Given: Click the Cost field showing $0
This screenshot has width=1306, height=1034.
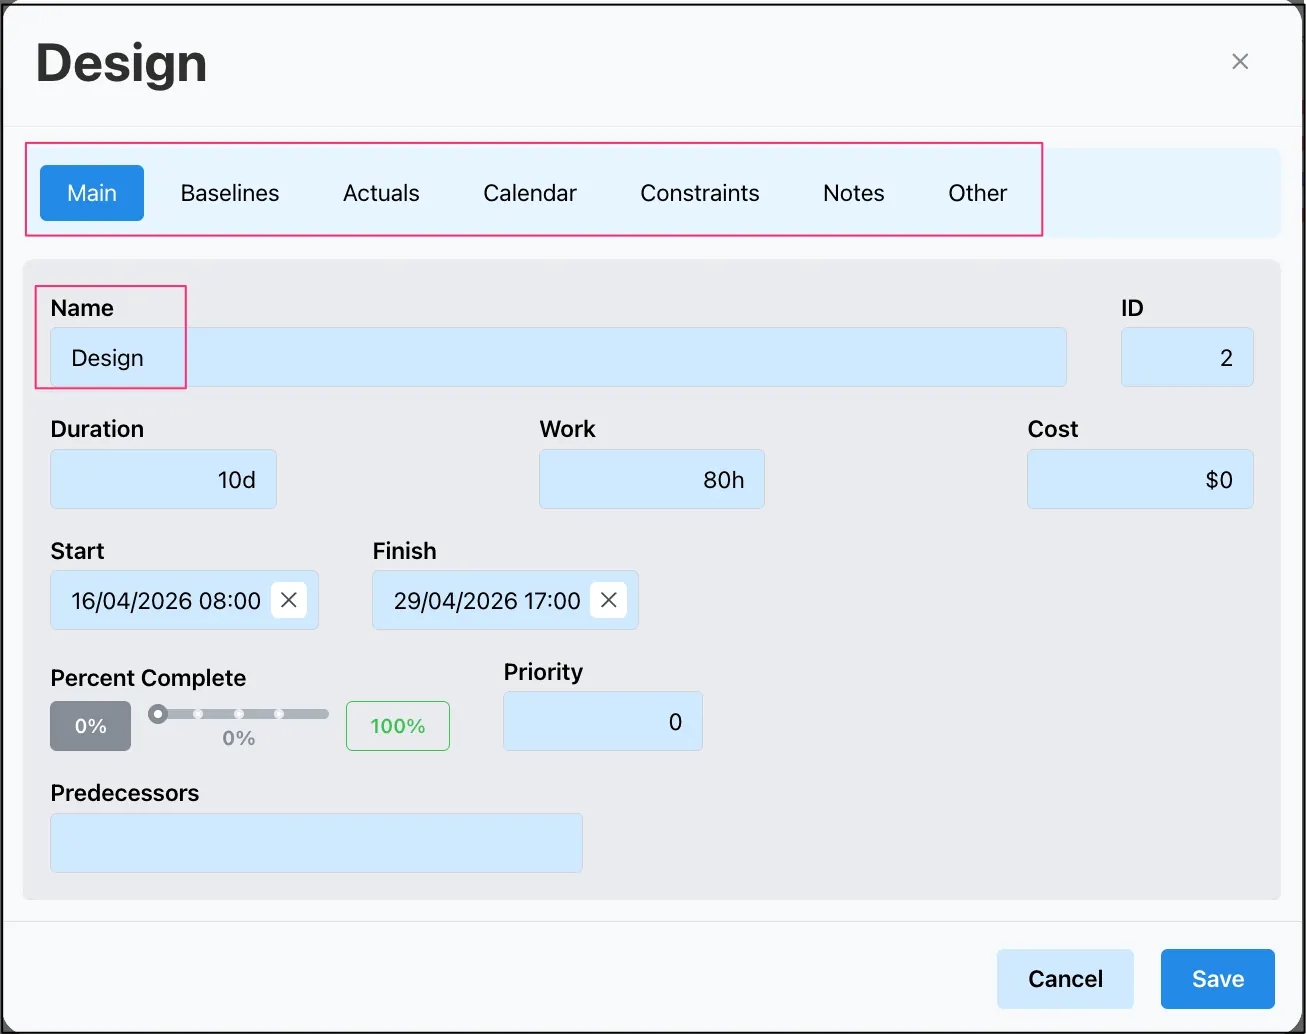Looking at the screenshot, I should pyautogui.click(x=1140, y=479).
